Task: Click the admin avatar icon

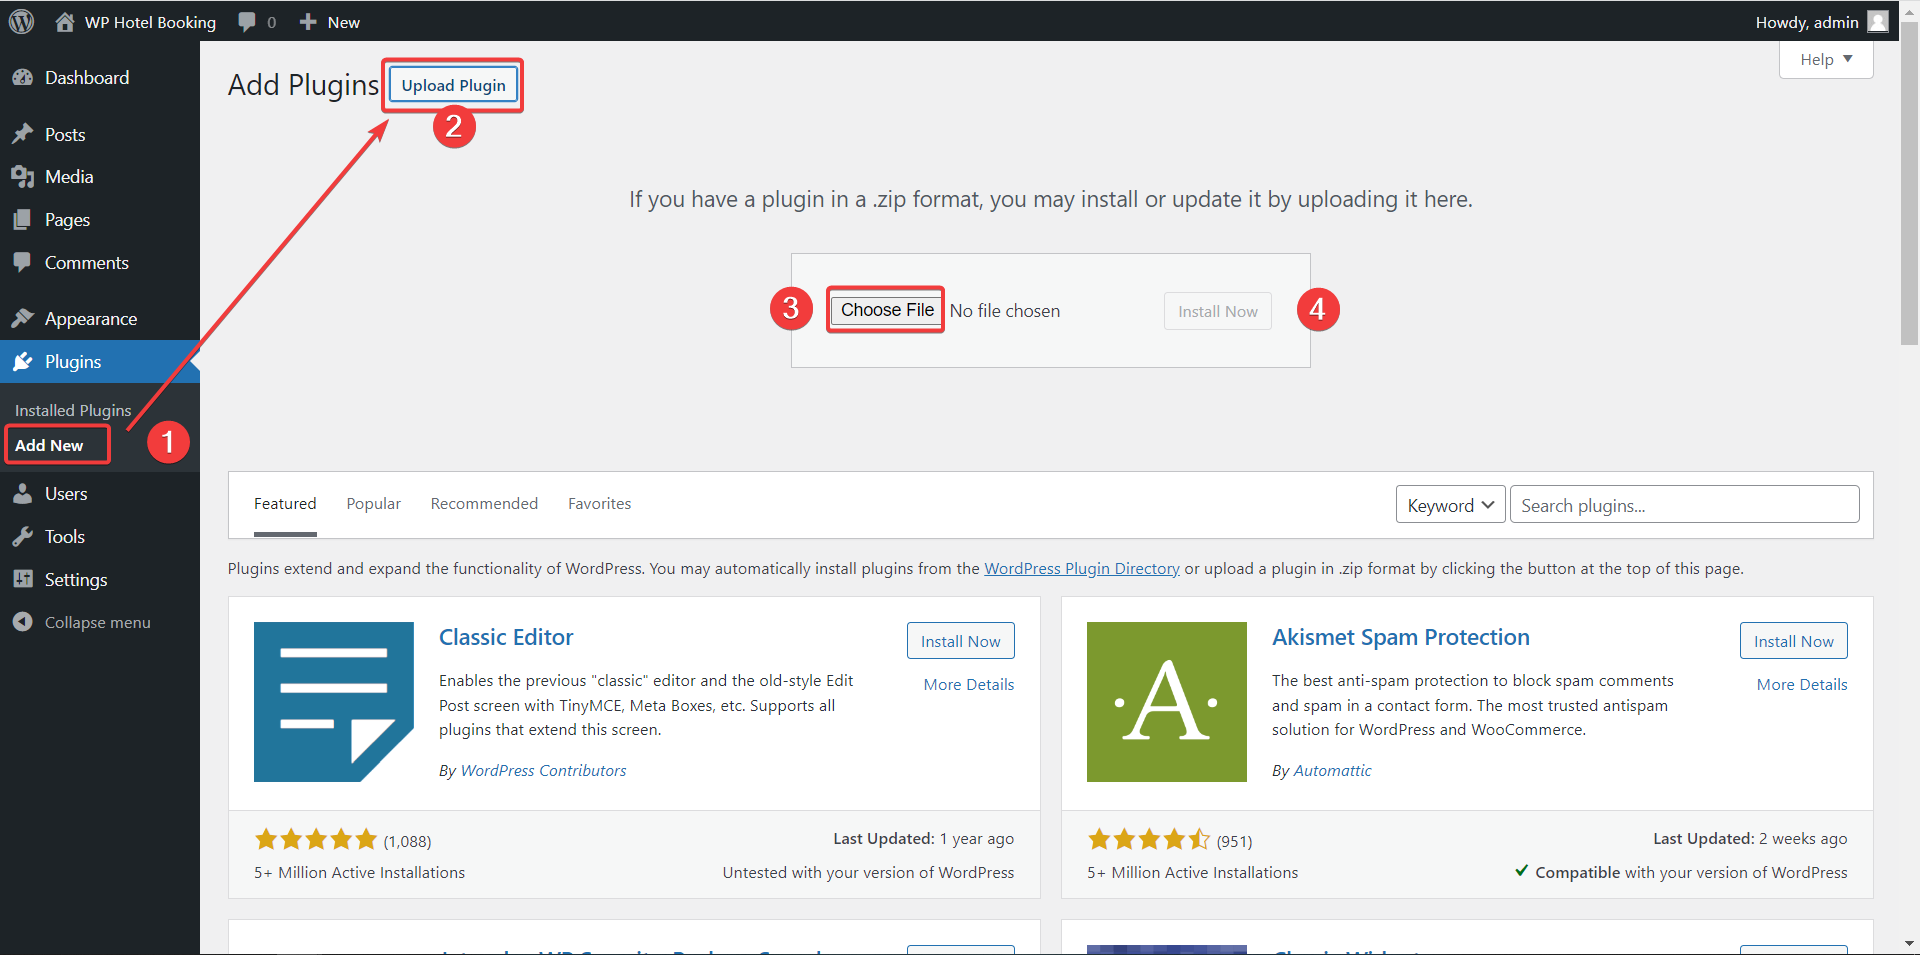Action: [1878, 21]
